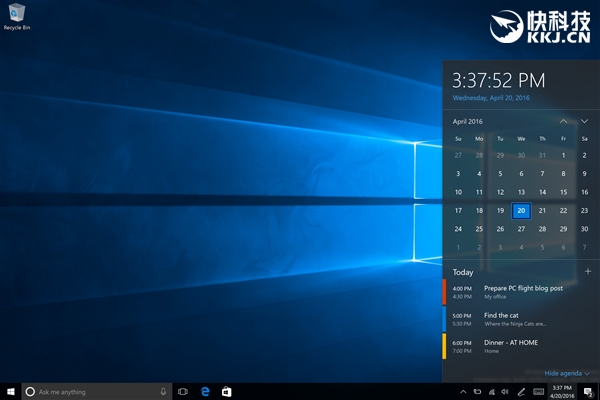Image resolution: width=600 pixels, height=400 pixels.
Task: Click the Cortana microphone icon
Action: coord(162,391)
